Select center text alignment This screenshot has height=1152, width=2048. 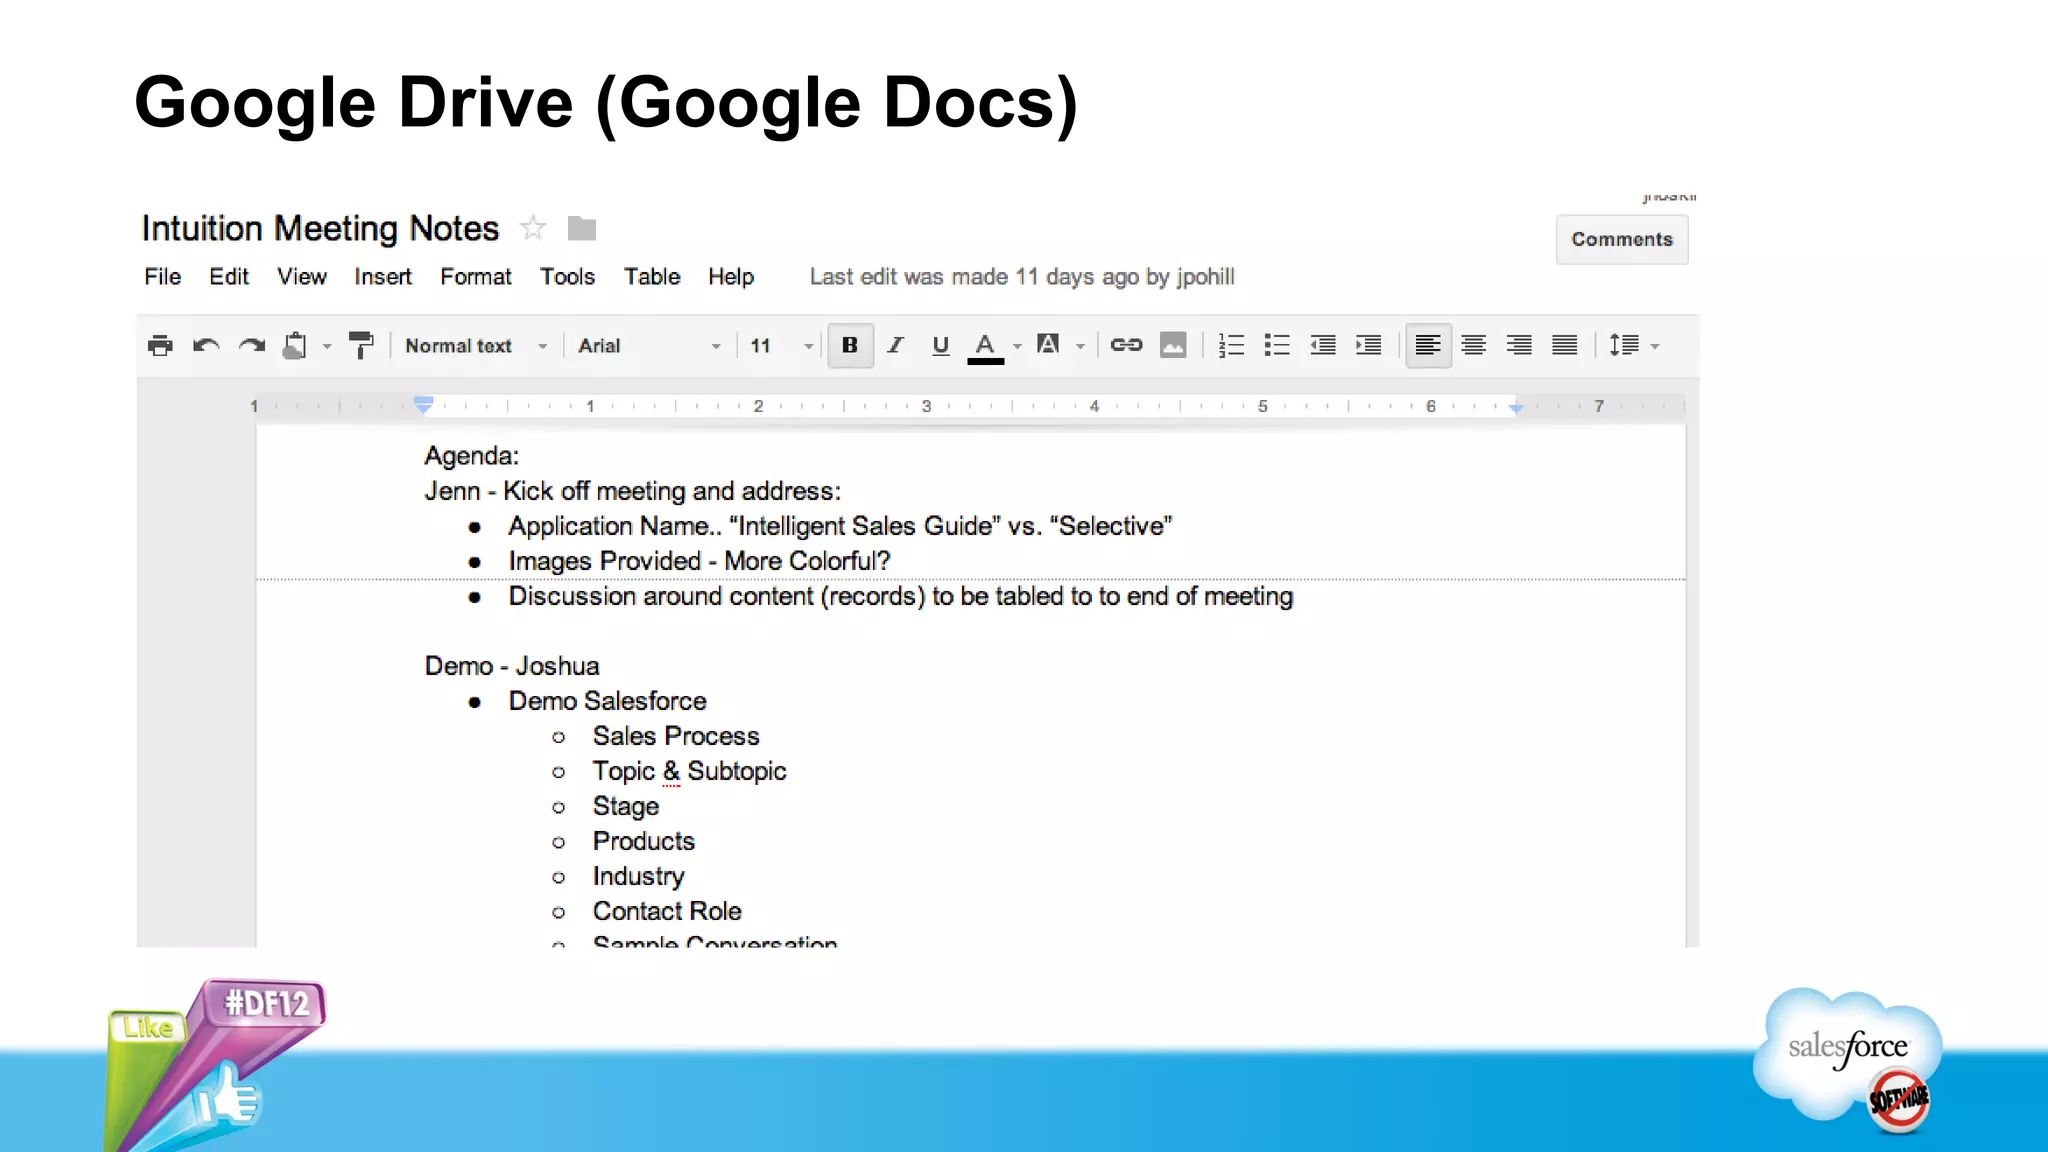pyautogui.click(x=1473, y=346)
